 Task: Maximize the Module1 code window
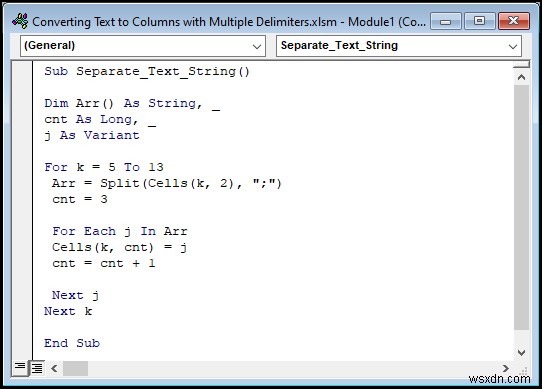479,21
